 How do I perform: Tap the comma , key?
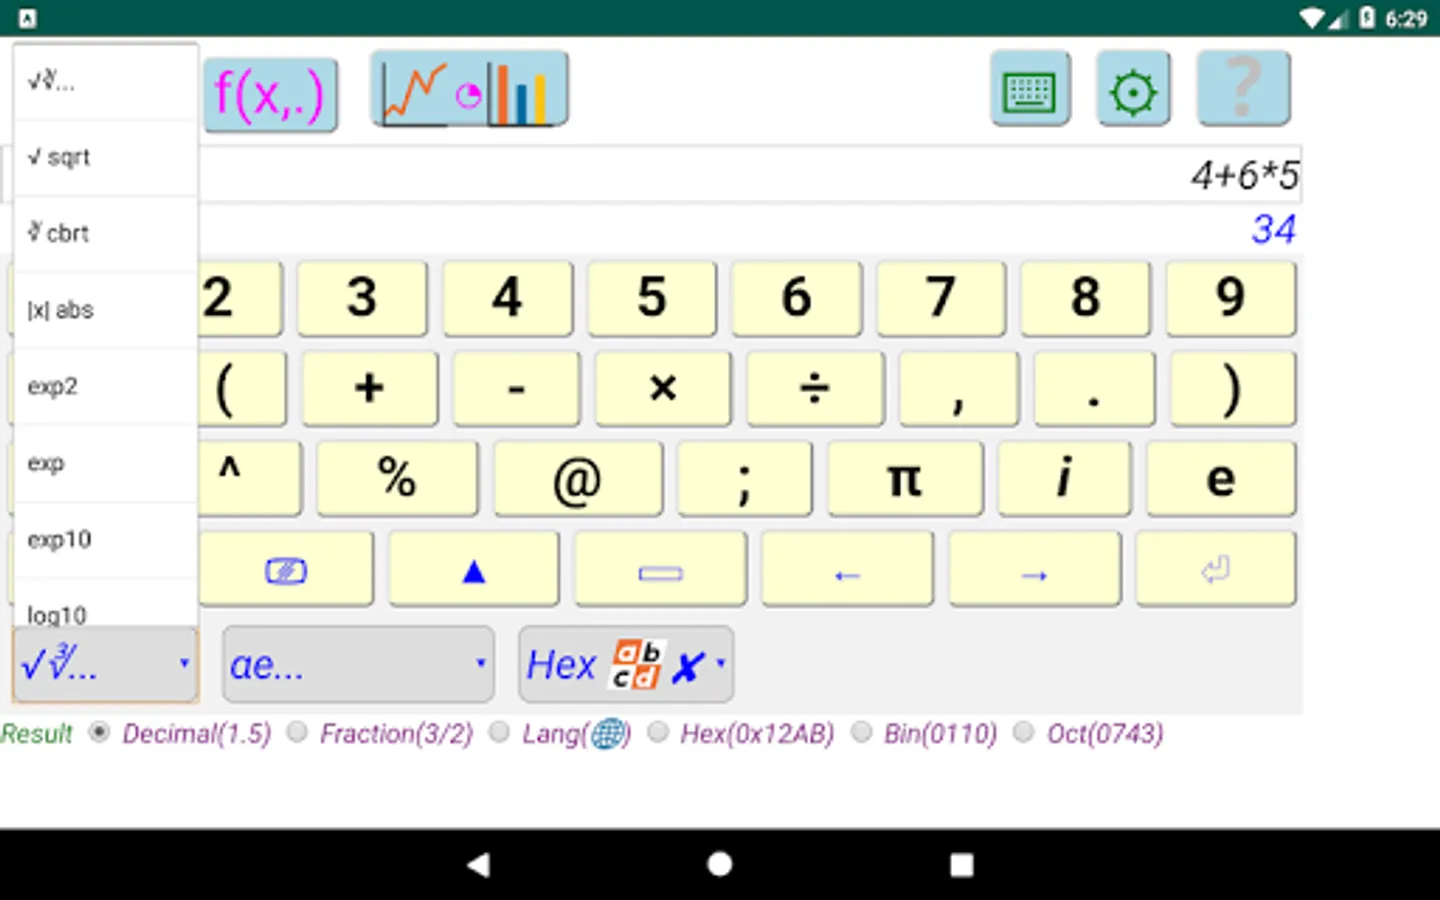click(959, 388)
